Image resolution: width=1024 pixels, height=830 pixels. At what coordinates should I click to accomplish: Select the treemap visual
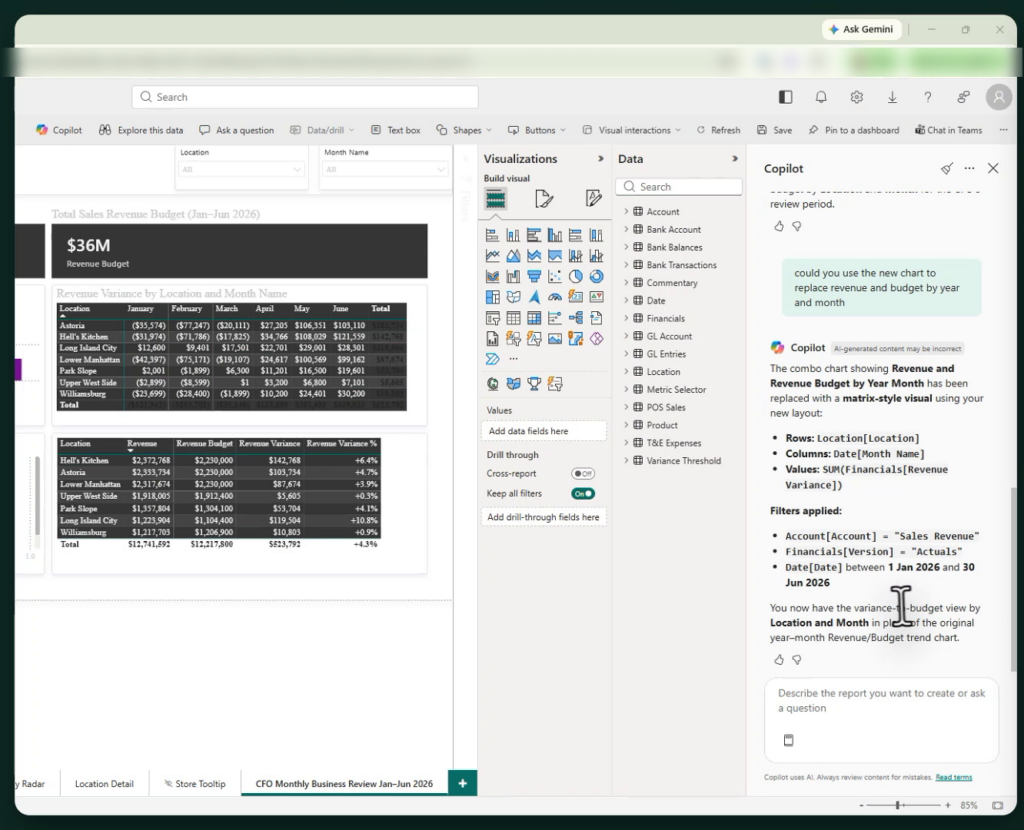coord(492,297)
